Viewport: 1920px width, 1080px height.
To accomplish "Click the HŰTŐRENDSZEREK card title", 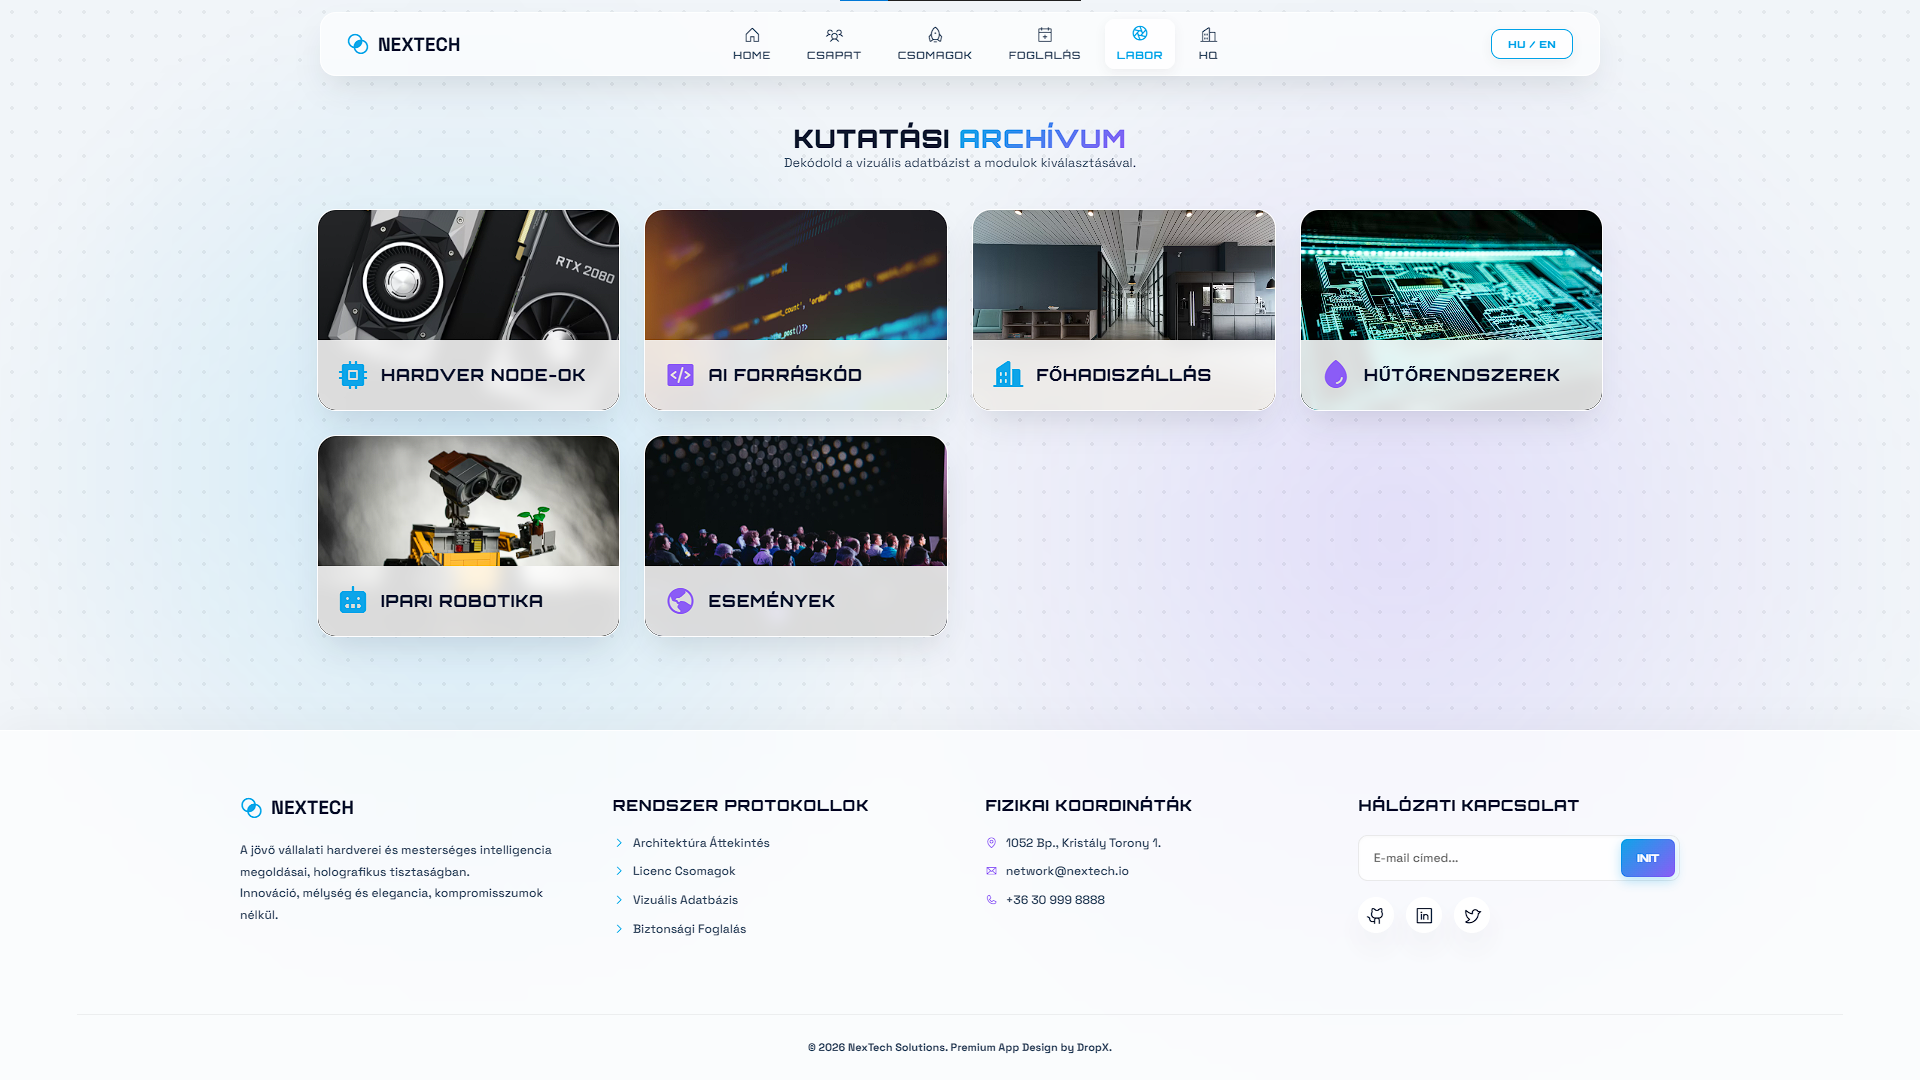I will pyautogui.click(x=1461, y=375).
